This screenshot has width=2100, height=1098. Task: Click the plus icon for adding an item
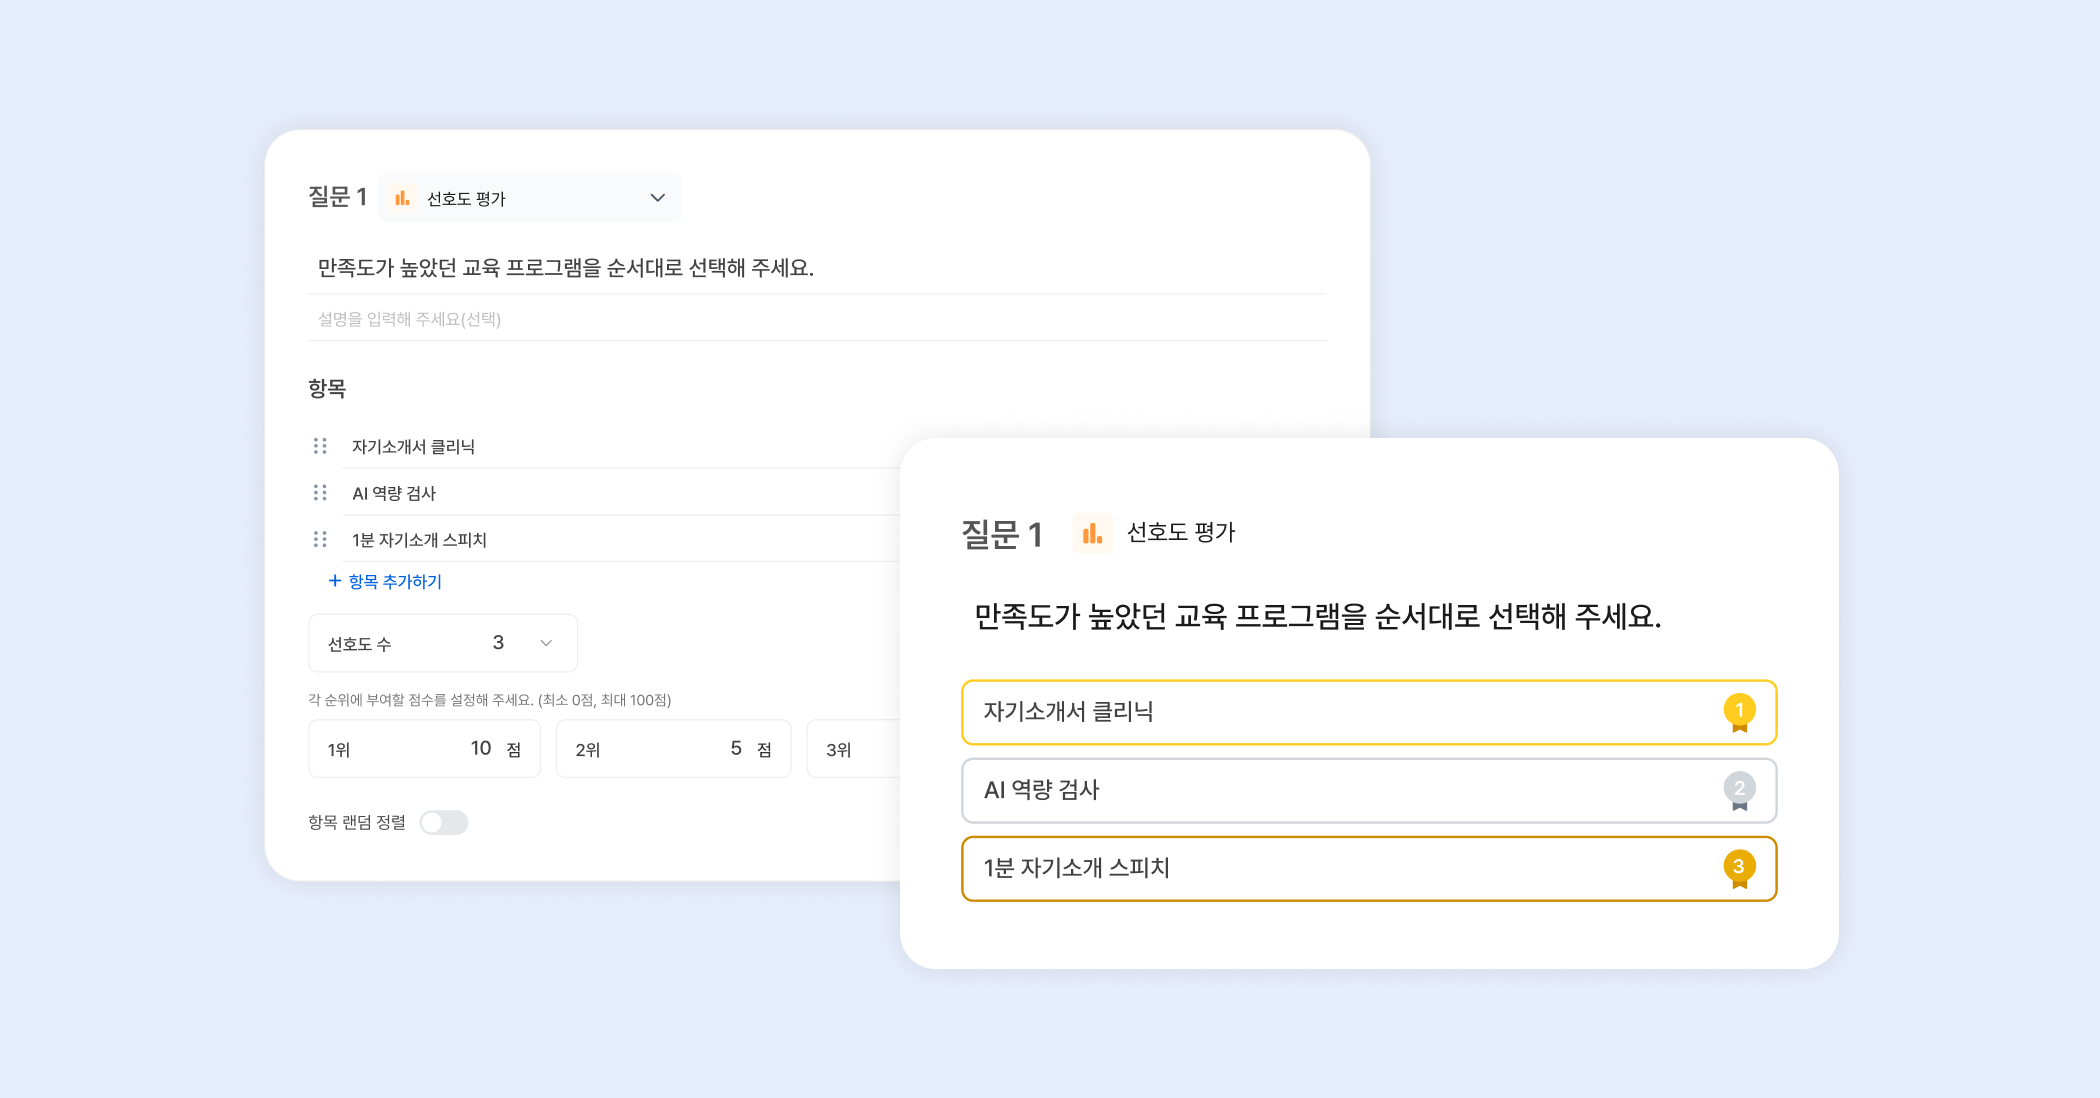(335, 581)
